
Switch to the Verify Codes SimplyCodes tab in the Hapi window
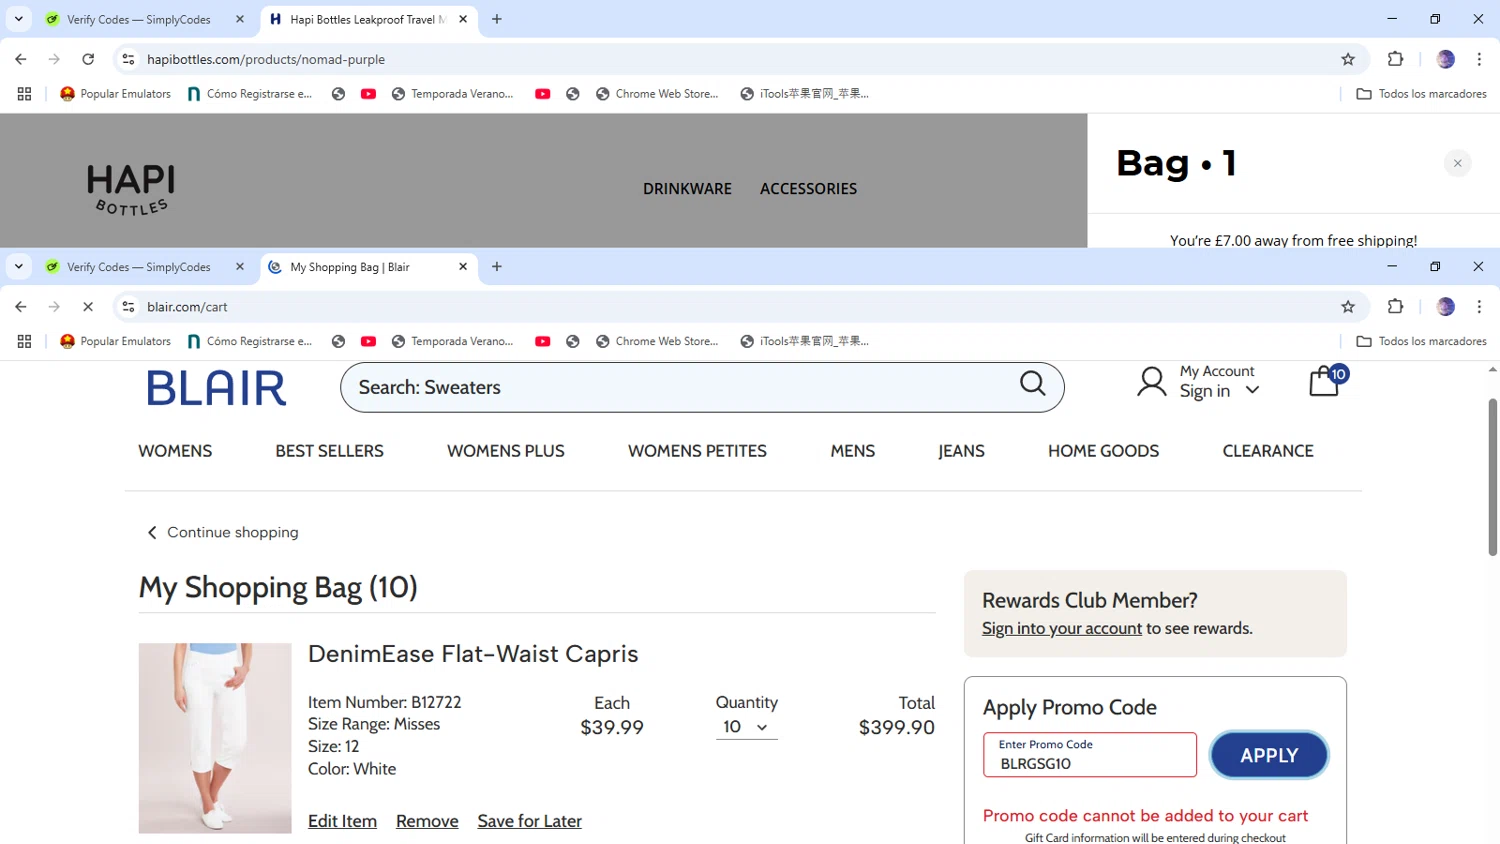pos(138,19)
